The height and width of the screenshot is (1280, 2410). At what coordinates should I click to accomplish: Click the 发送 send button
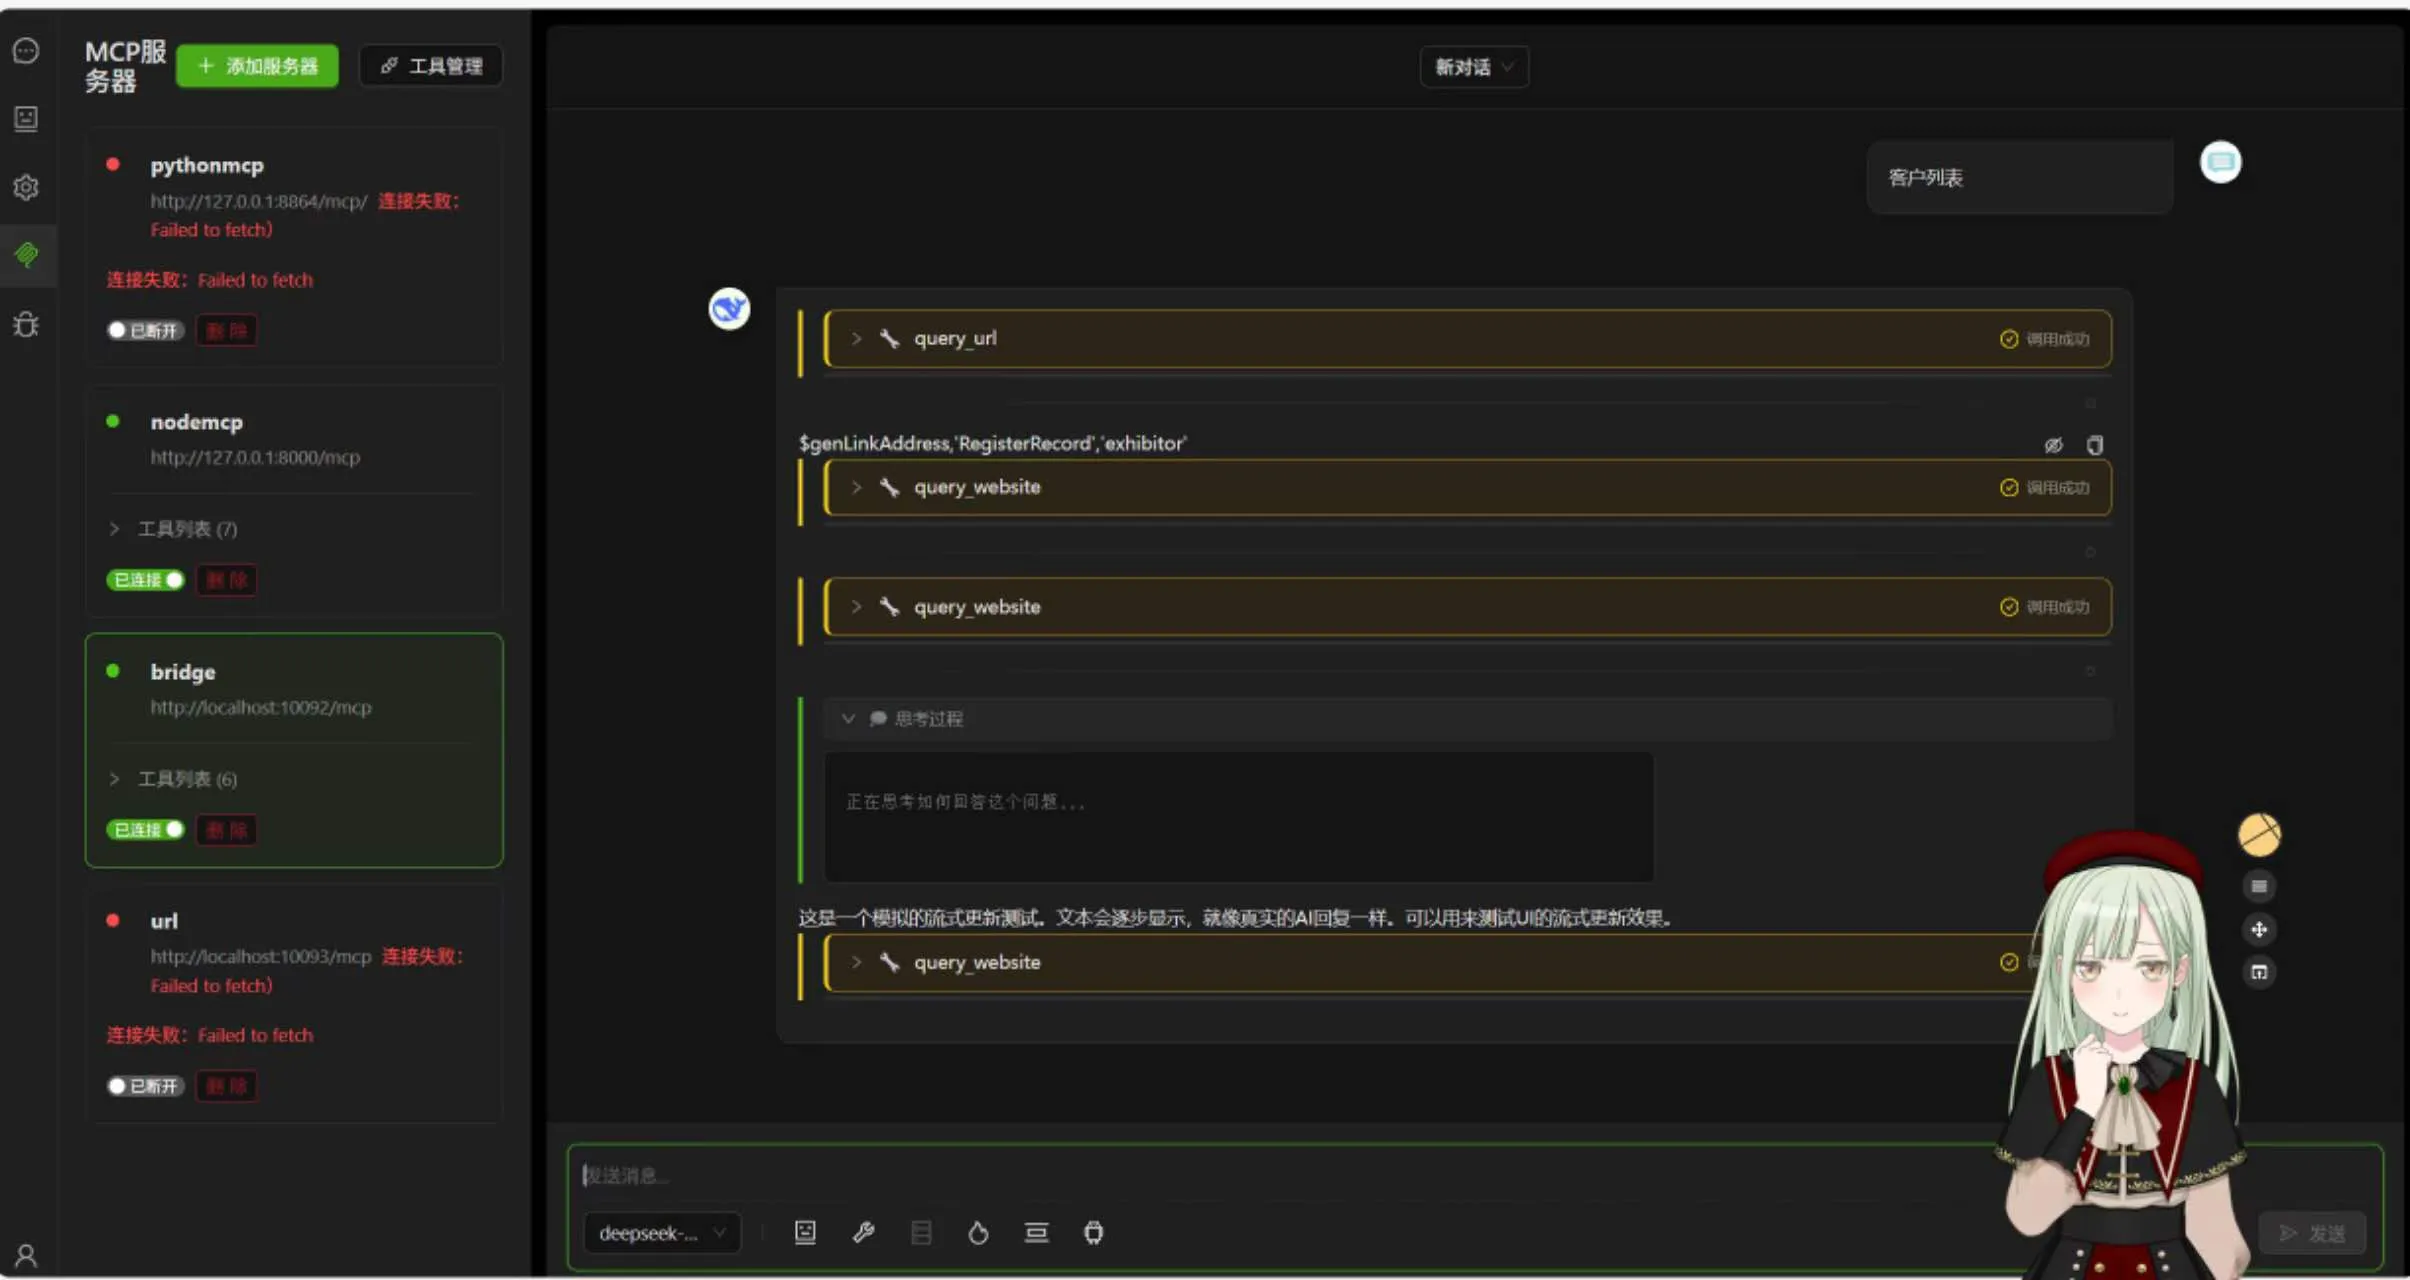[2312, 1233]
